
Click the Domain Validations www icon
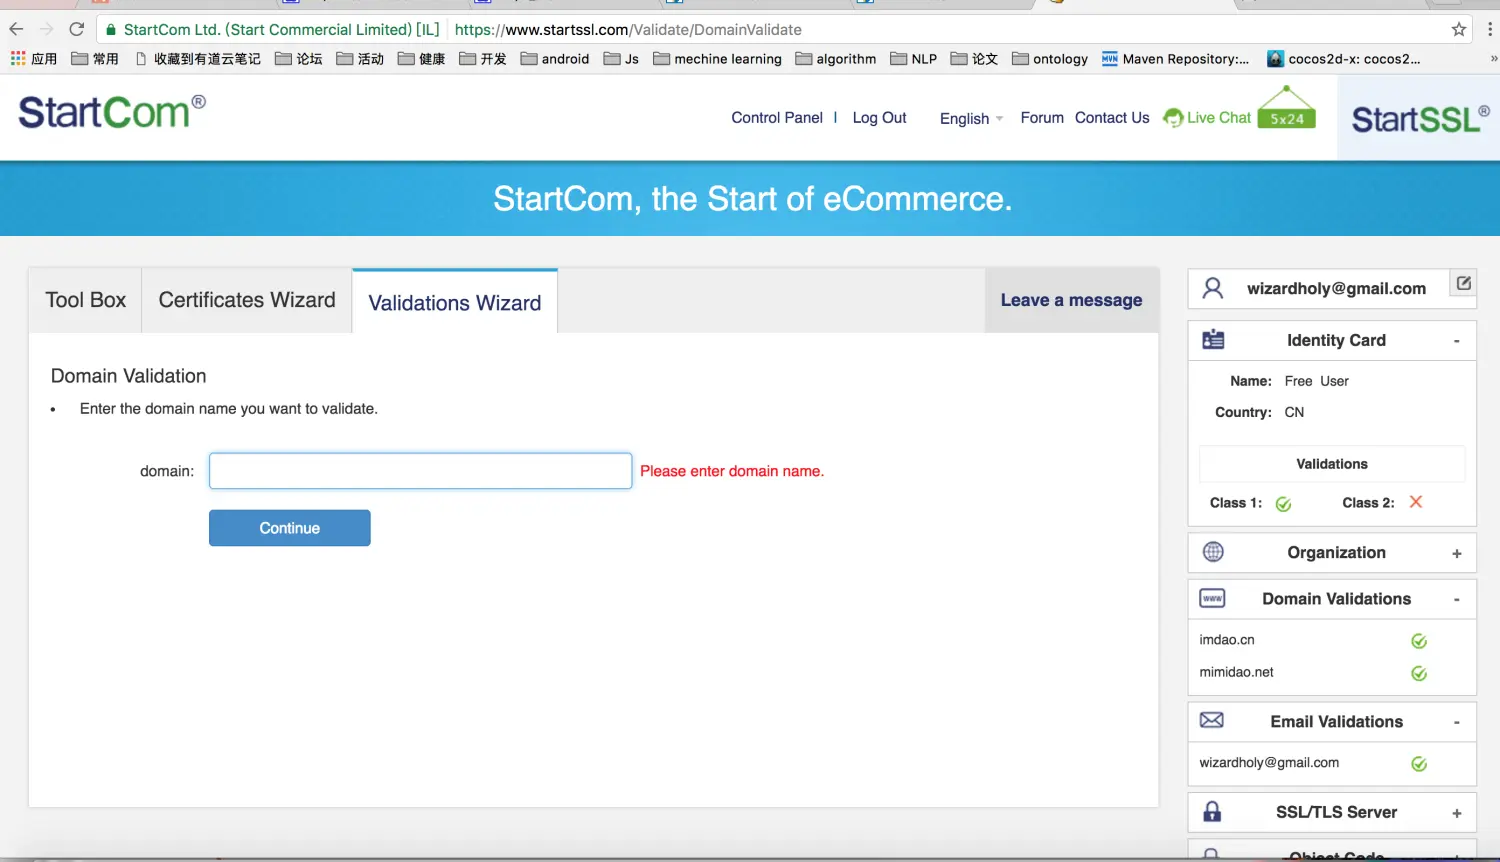pyautogui.click(x=1212, y=598)
